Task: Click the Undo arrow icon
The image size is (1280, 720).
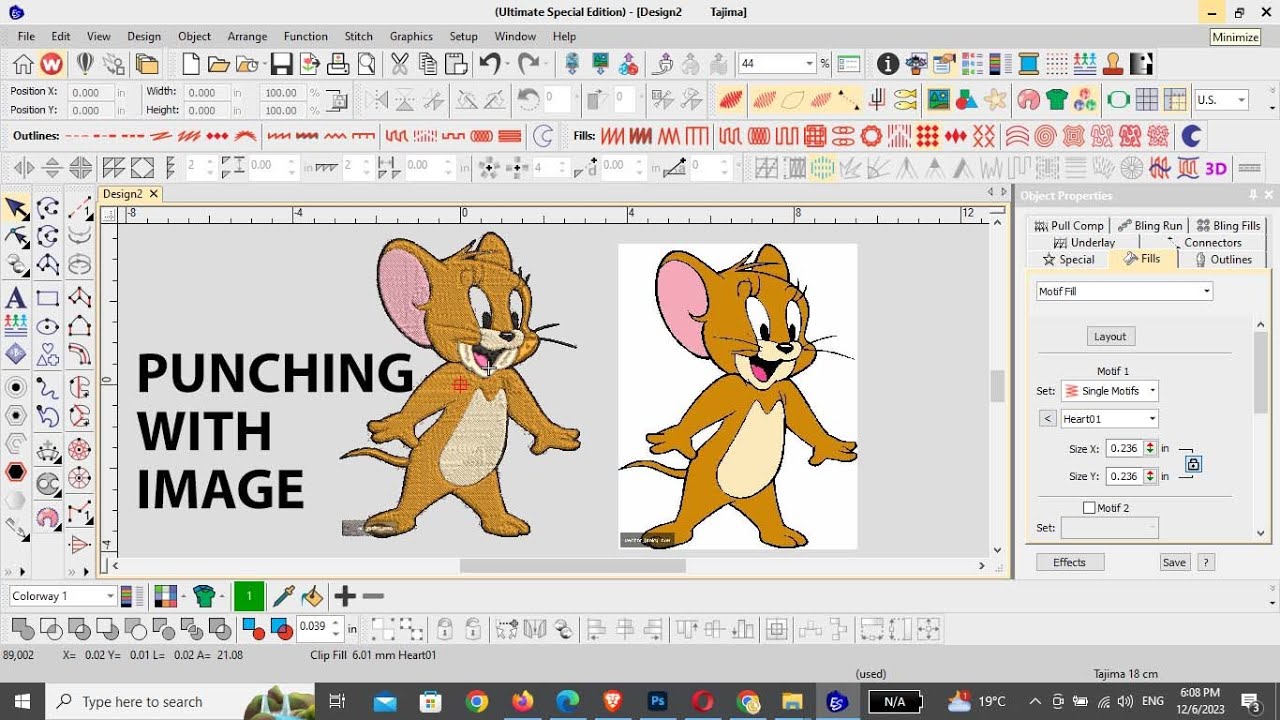Action: (x=488, y=64)
